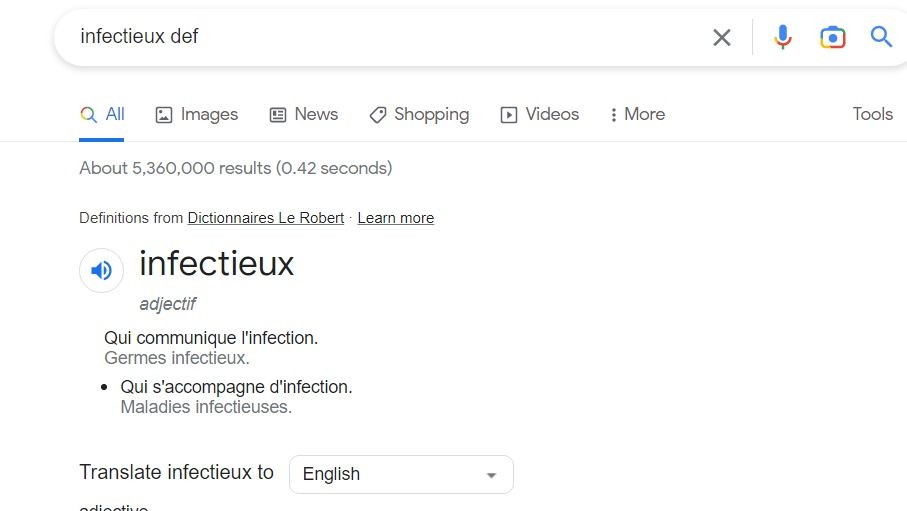Viewport: 907px width, 511px height.
Task: Click the Learn more link
Action: (395, 218)
